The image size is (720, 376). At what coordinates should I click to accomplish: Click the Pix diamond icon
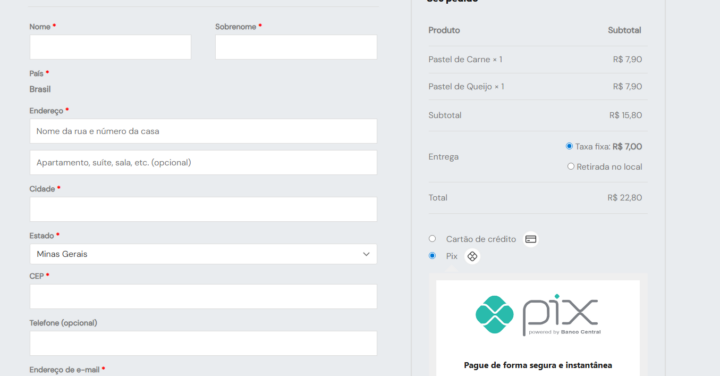[x=472, y=256]
